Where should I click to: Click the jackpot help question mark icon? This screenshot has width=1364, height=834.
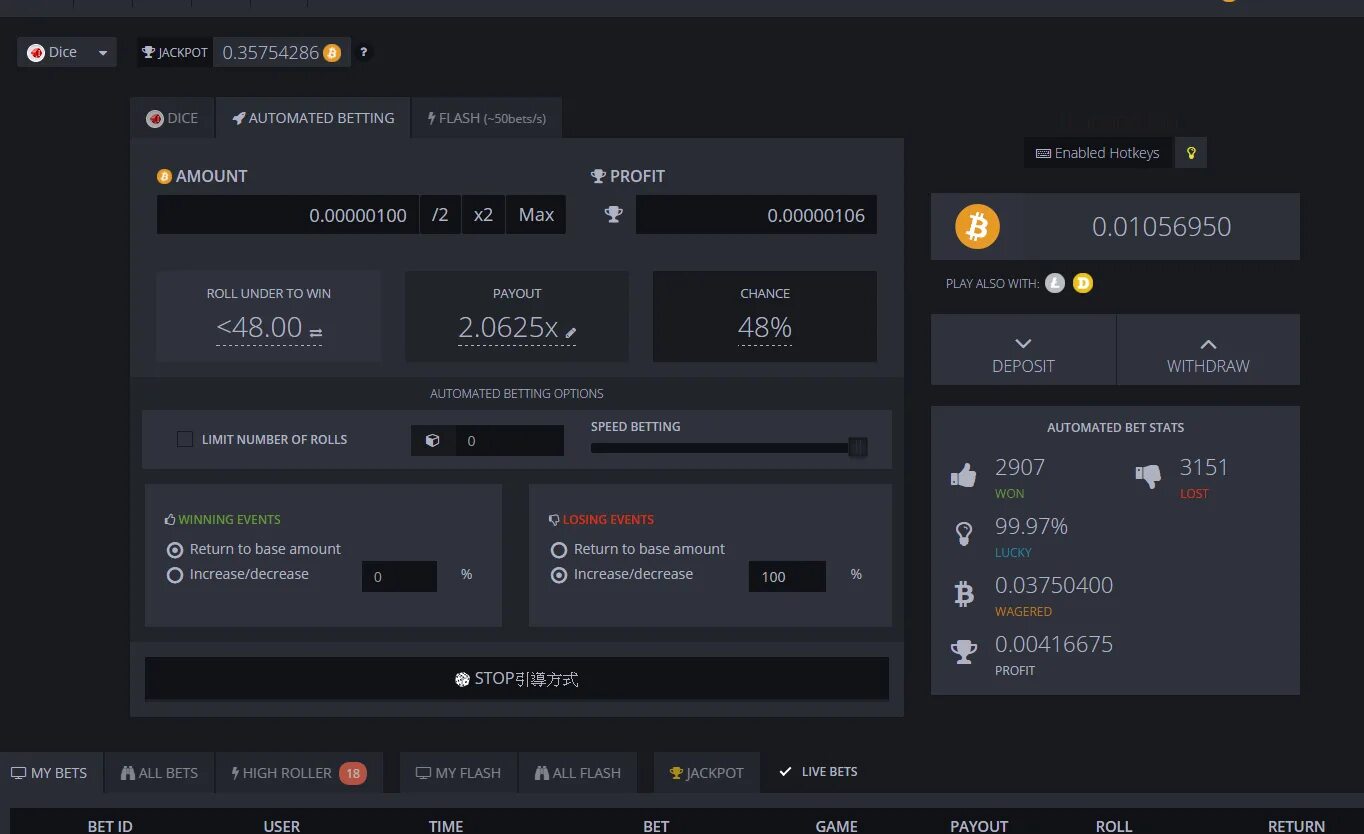click(363, 52)
